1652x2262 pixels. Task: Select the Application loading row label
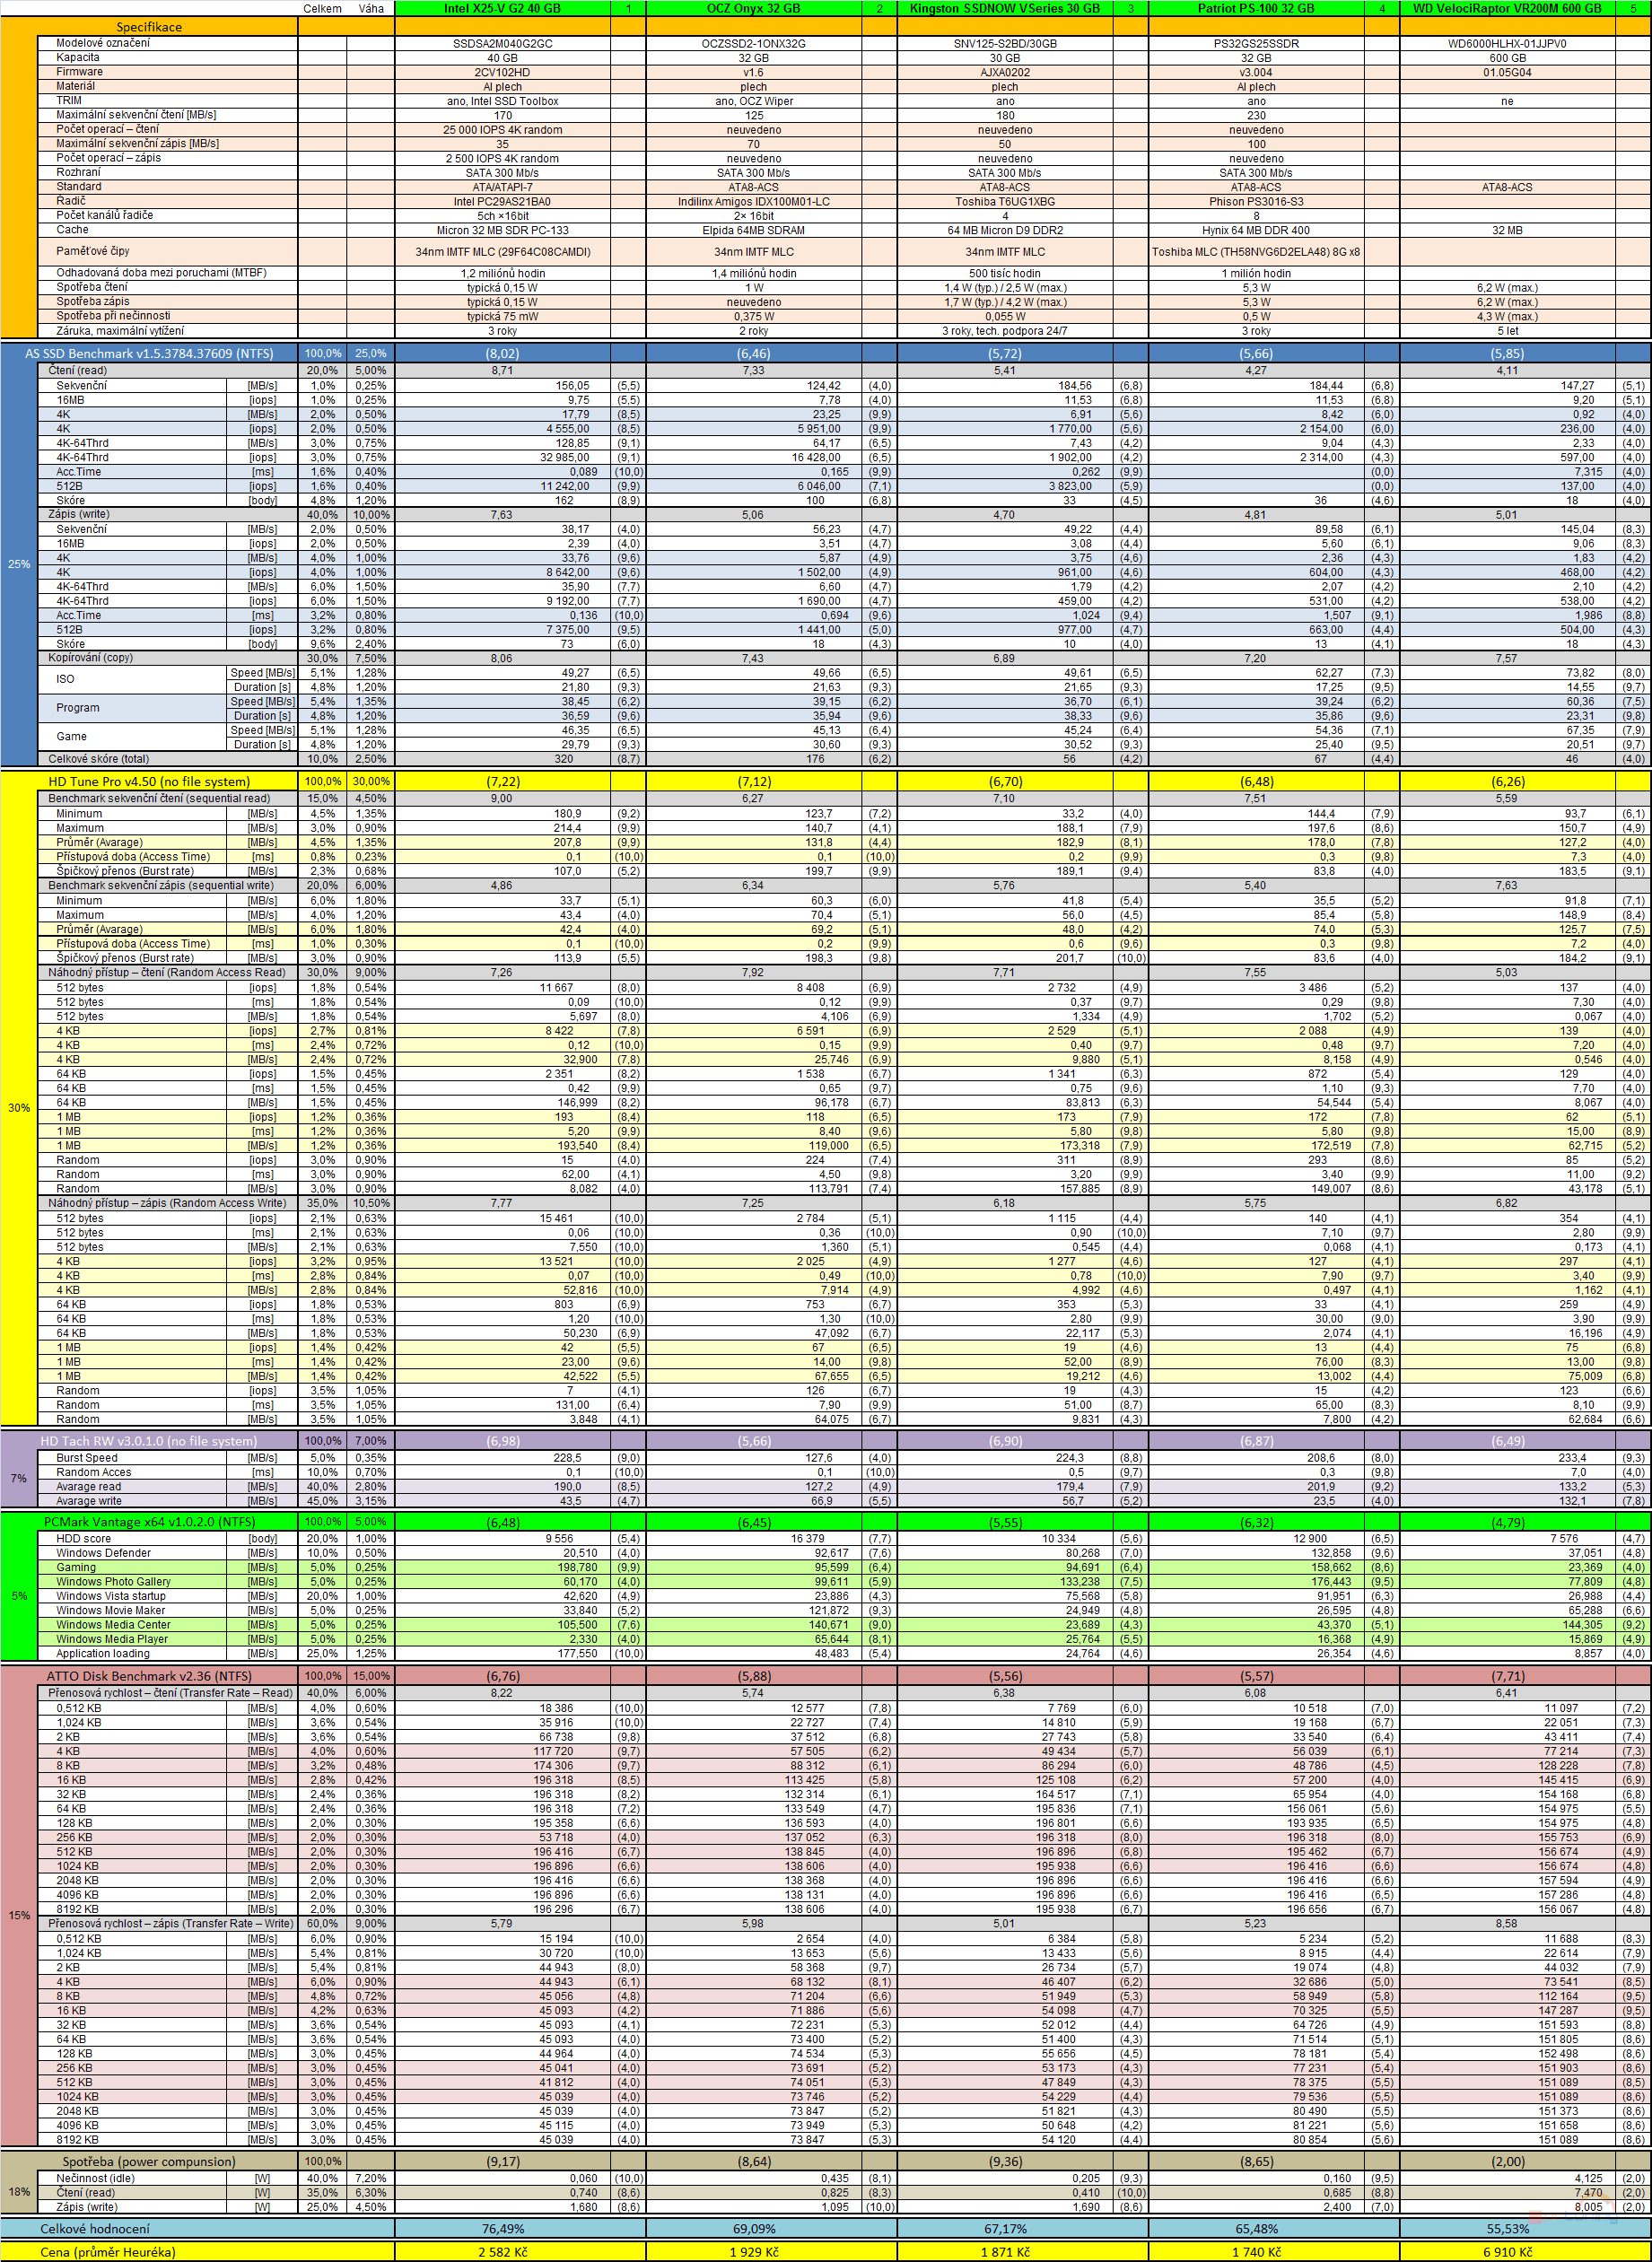(x=103, y=1654)
